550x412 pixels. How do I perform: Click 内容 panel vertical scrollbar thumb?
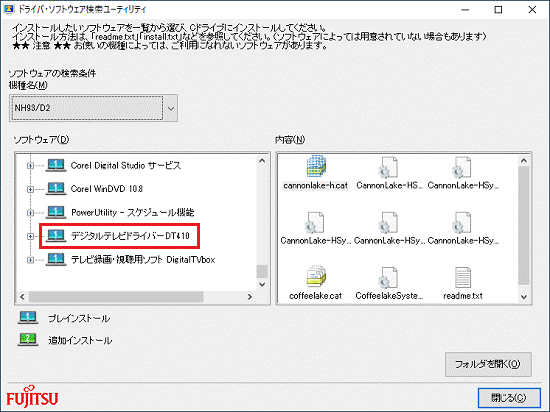pyautogui.click(x=524, y=225)
